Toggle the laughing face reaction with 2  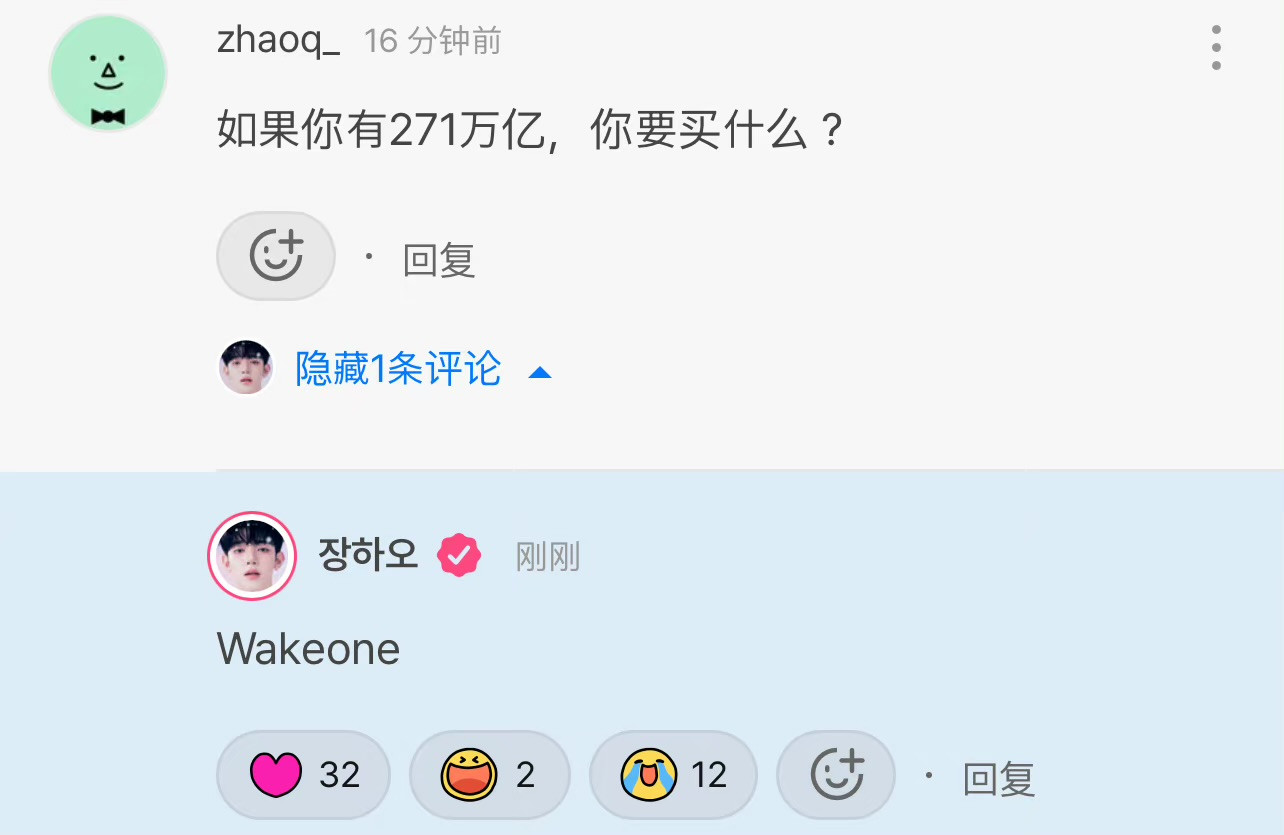(x=490, y=775)
